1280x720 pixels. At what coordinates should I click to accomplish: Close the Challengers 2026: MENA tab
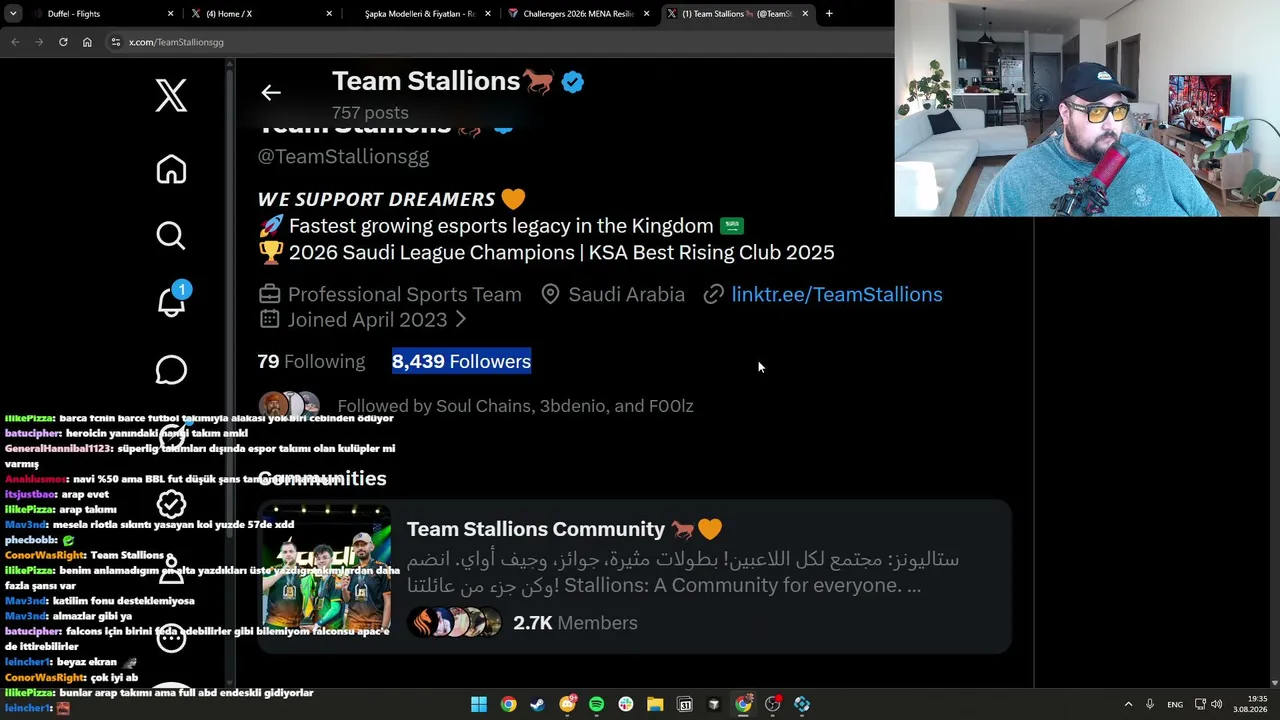point(646,14)
